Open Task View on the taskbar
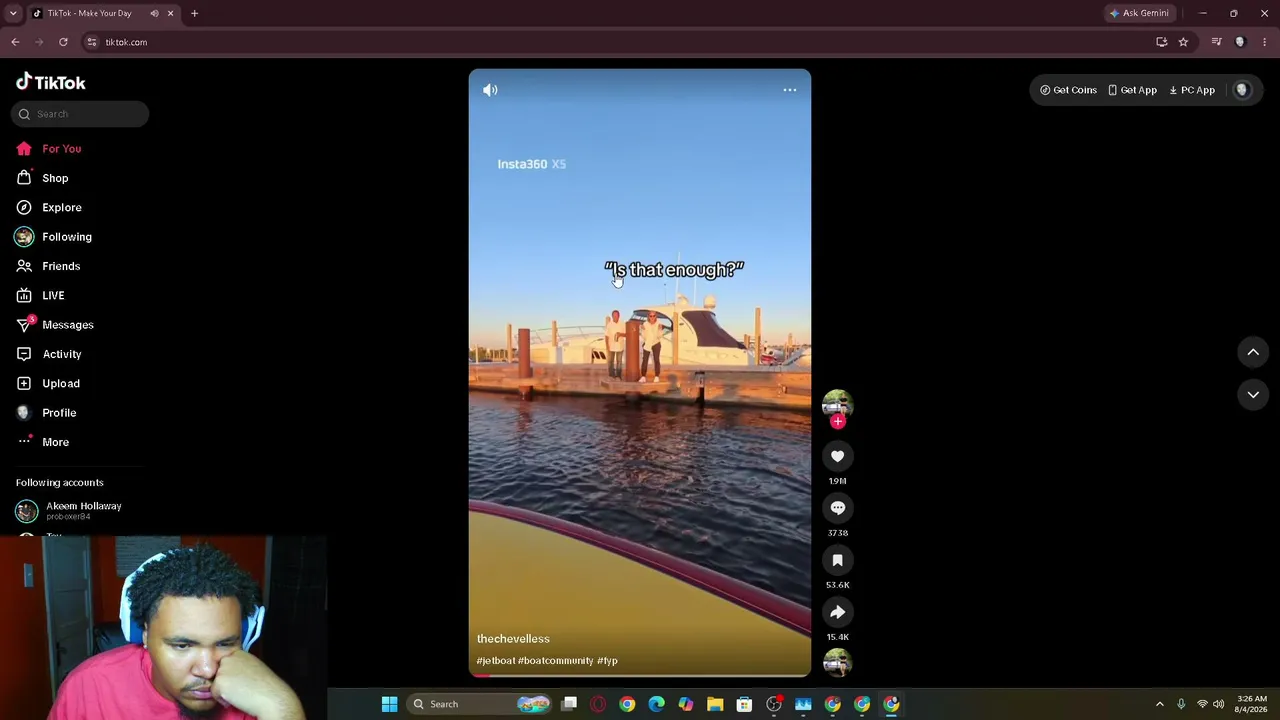1280x720 pixels. click(x=569, y=704)
